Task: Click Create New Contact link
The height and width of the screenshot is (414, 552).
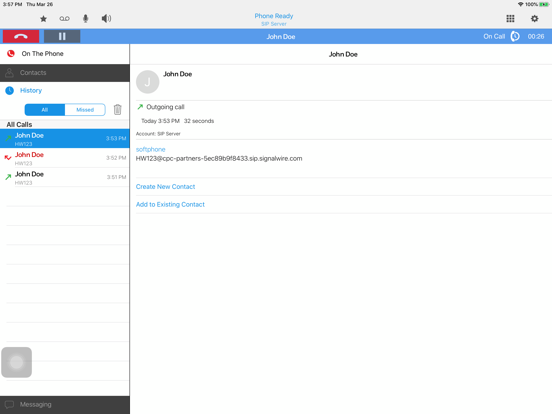Action: pos(165,187)
